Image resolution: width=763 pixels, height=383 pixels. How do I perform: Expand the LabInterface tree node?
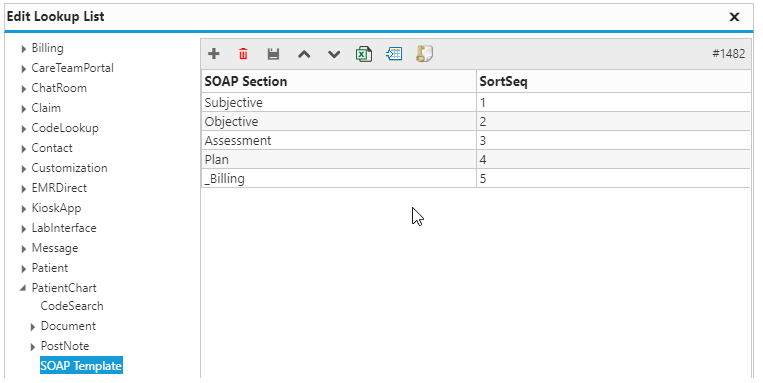point(23,229)
